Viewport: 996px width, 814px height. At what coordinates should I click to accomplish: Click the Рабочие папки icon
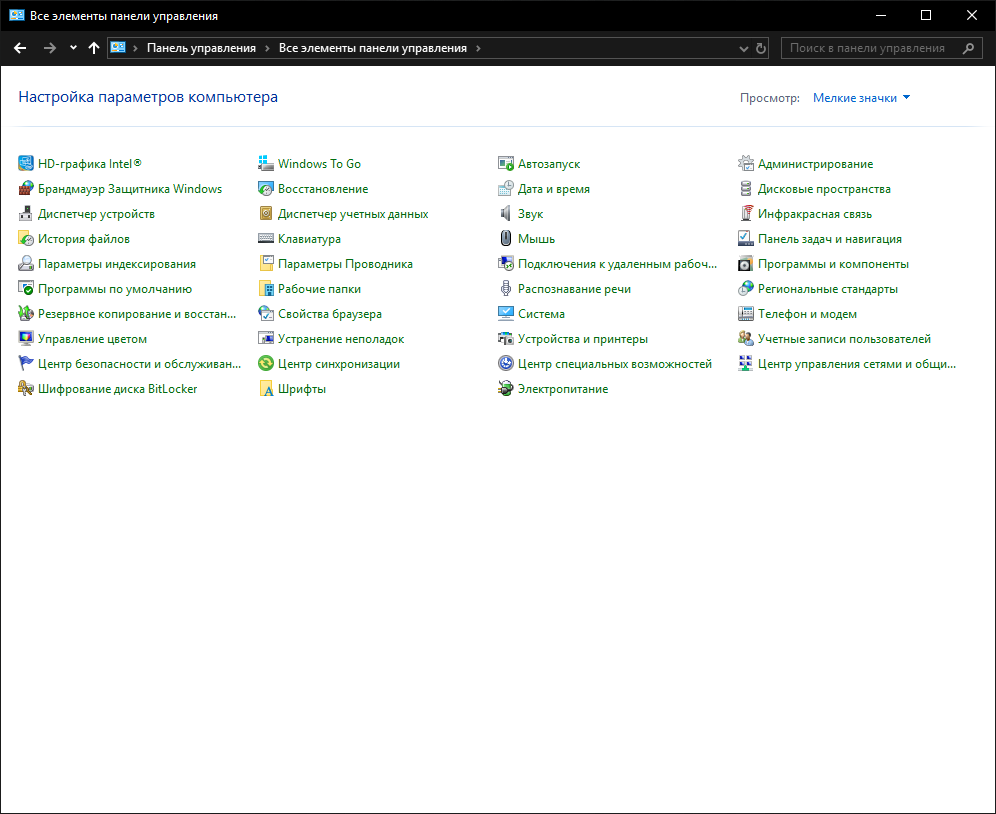(x=266, y=288)
